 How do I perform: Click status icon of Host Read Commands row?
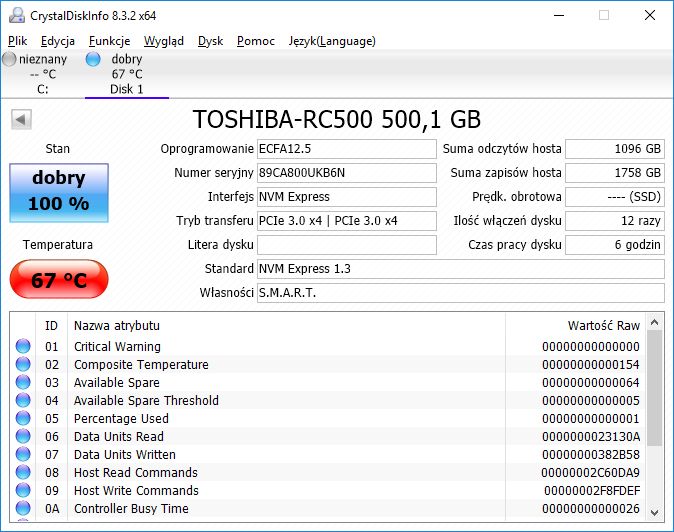23,472
